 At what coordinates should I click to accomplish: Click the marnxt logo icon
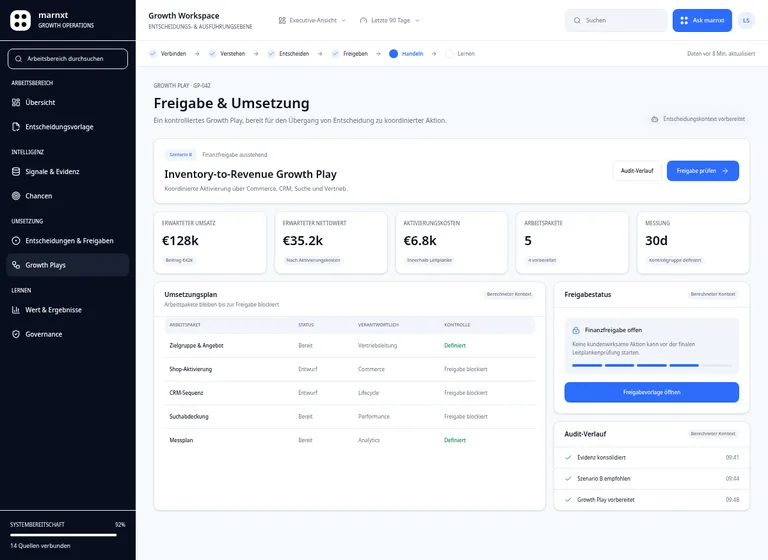pyautogui.click(x=20, y=20)
